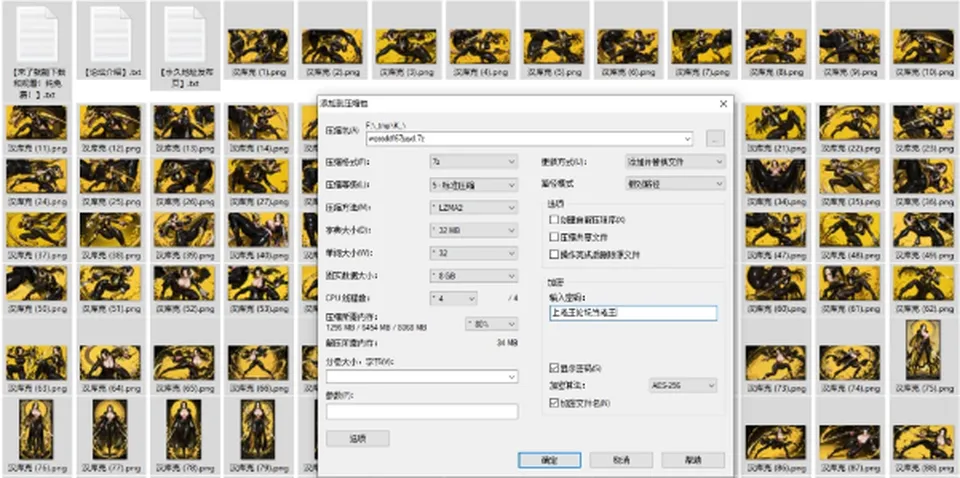
Task: Enable delete source files after compression checkbox
Action: [554, 254]
